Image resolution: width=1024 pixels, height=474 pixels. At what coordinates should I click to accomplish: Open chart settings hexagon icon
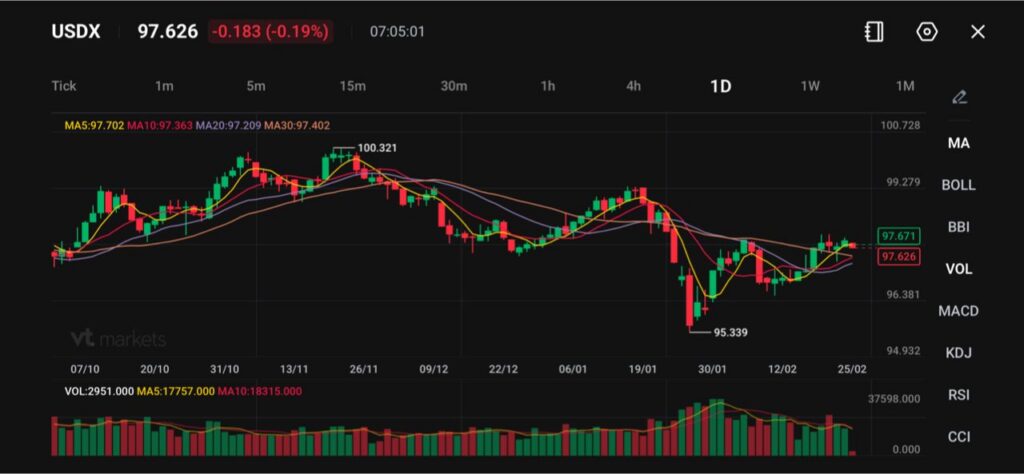tap(927, 32)
